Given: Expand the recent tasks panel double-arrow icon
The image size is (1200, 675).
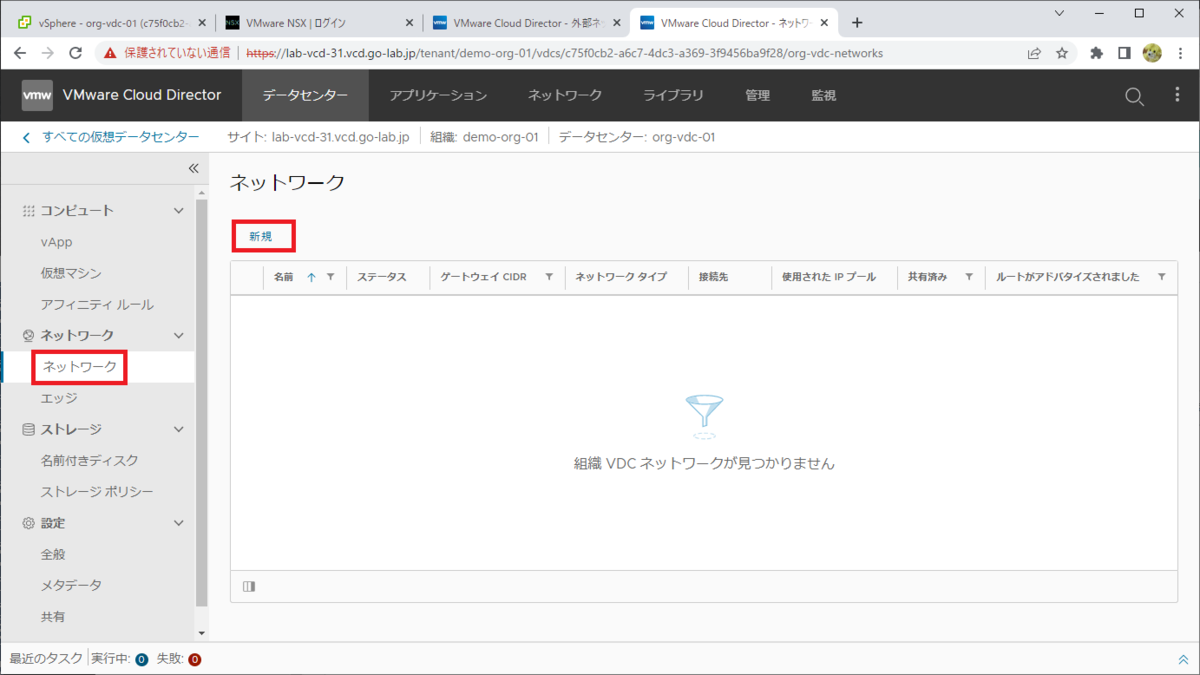Looking at the screenshot, I should coord(1183,659).
